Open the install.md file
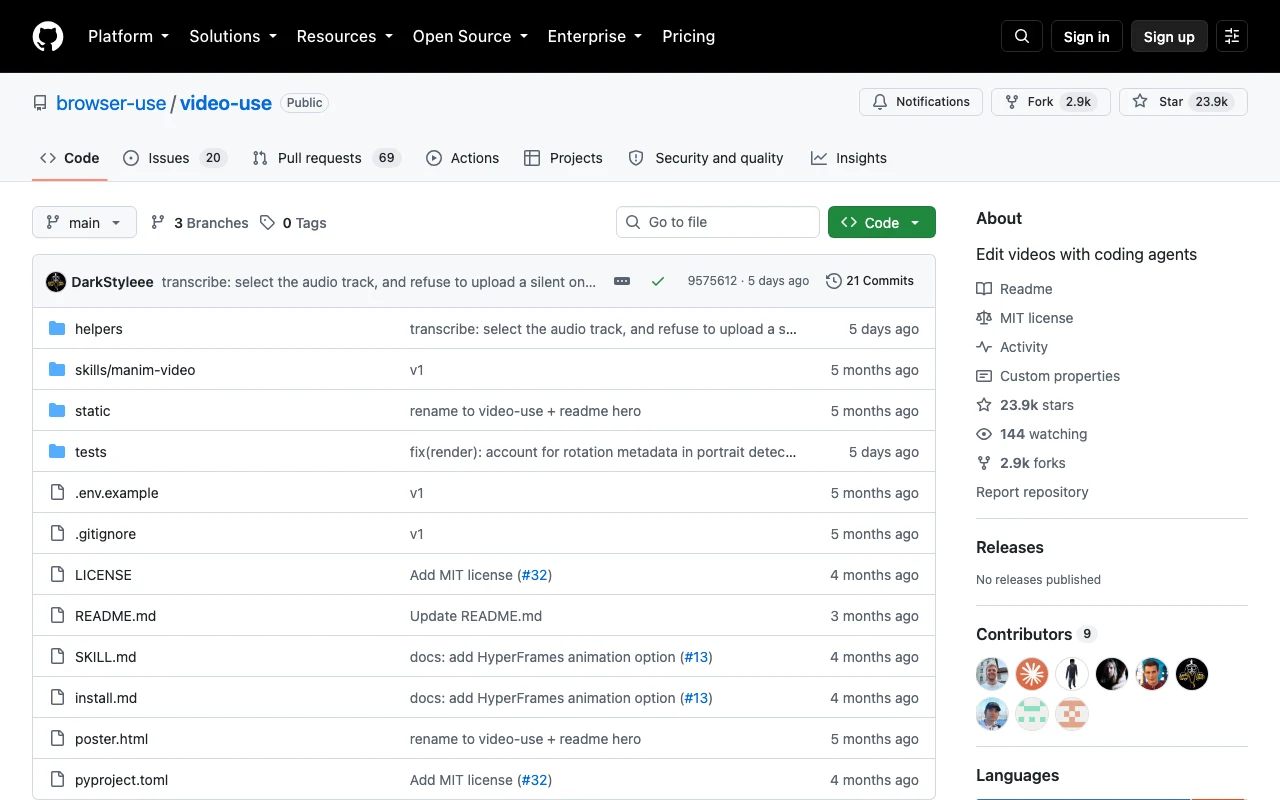Screen dimensions: 1280x800 point(106,698)
